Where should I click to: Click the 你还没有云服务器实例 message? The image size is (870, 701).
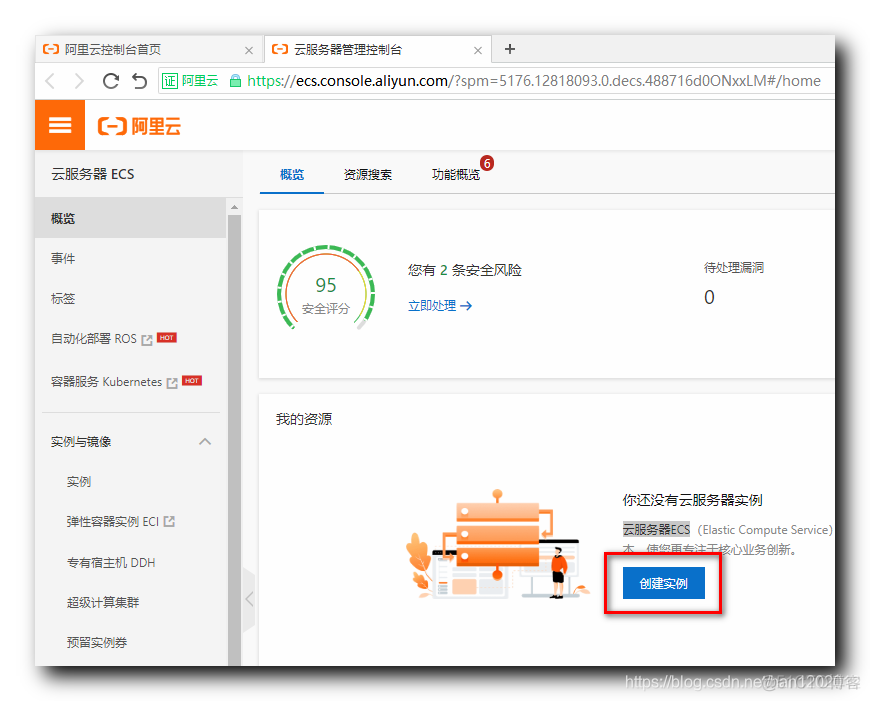[692, 500]
